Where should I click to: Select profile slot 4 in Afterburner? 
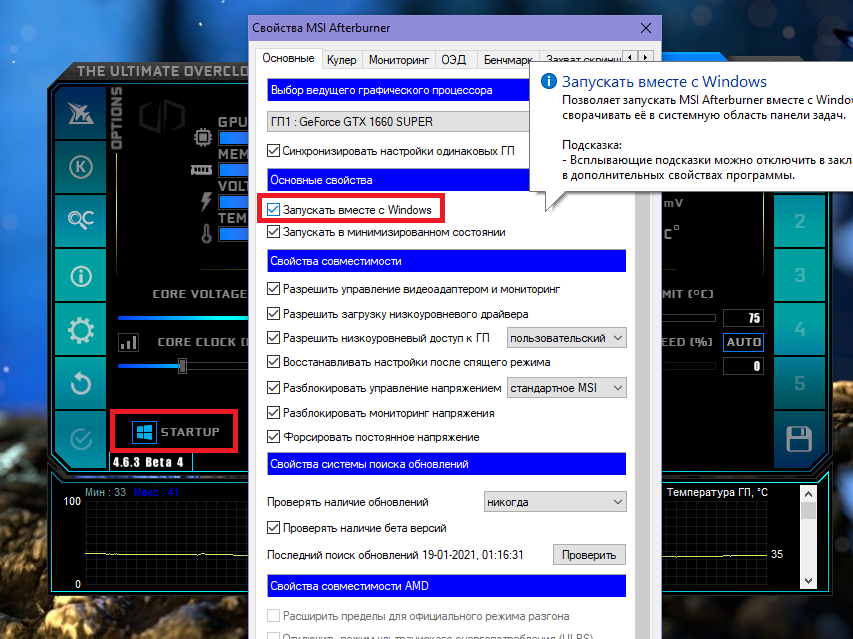pos(799,329)
